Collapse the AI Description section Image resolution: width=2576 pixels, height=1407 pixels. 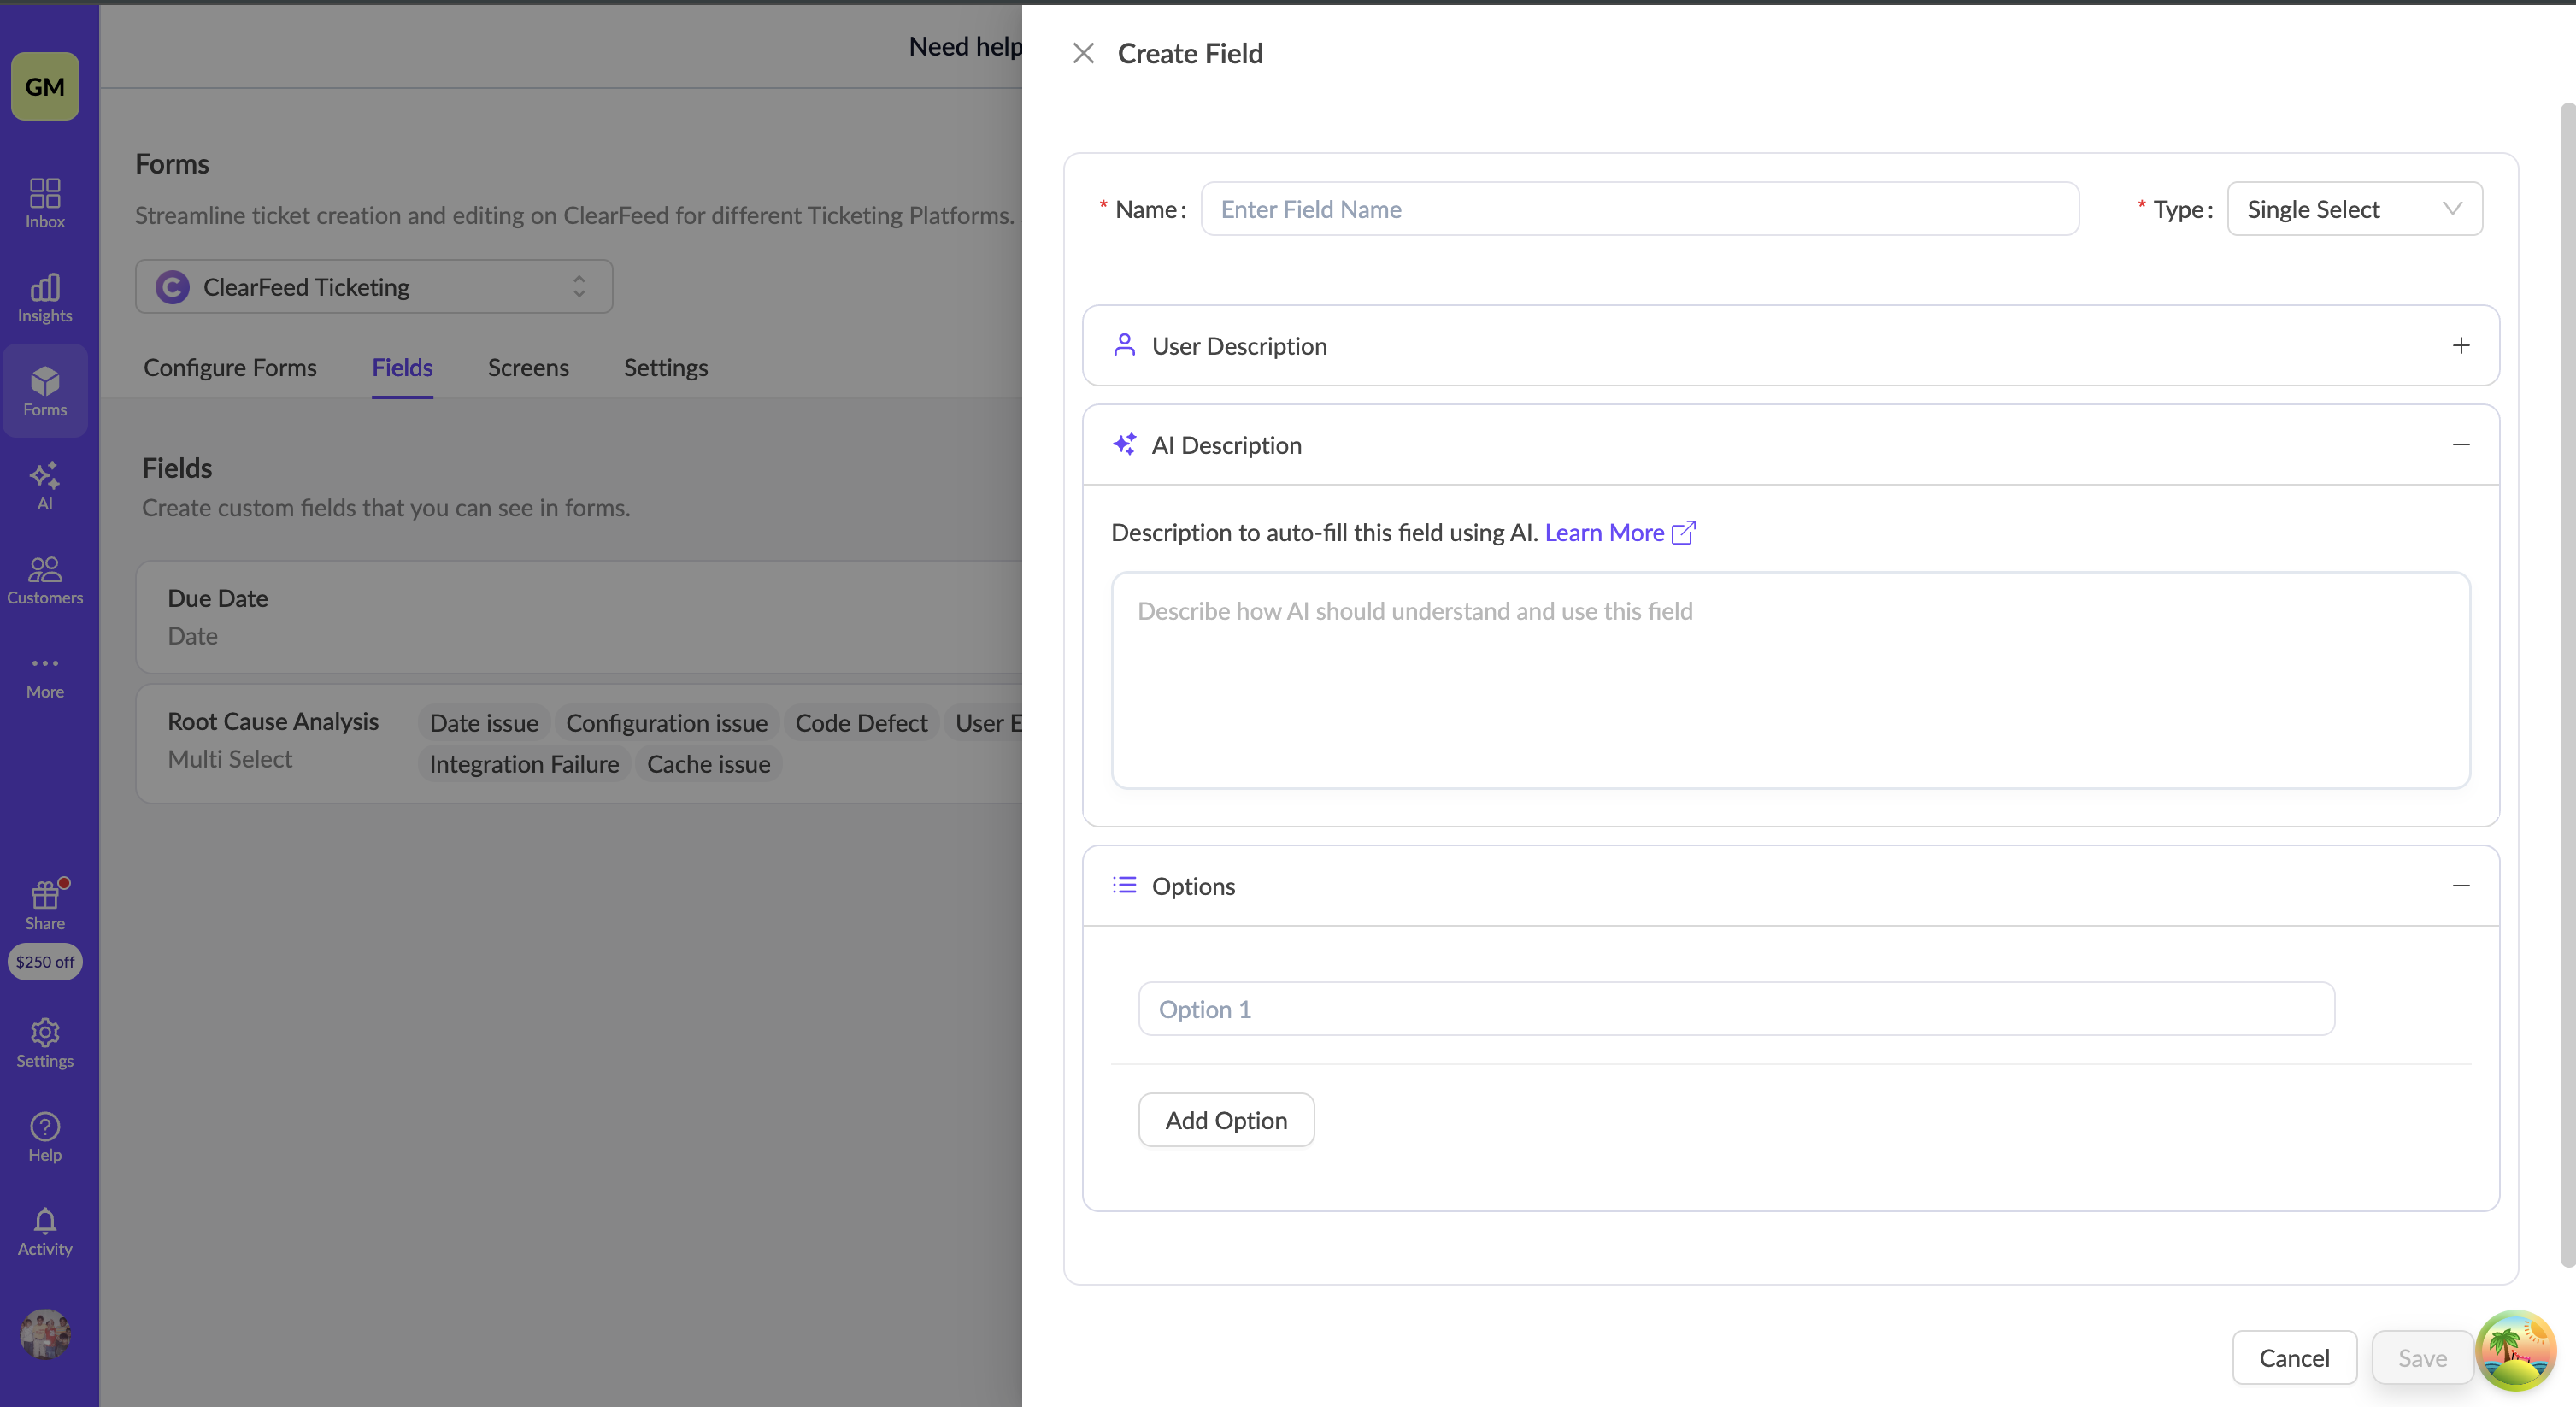pos(2460,444)
